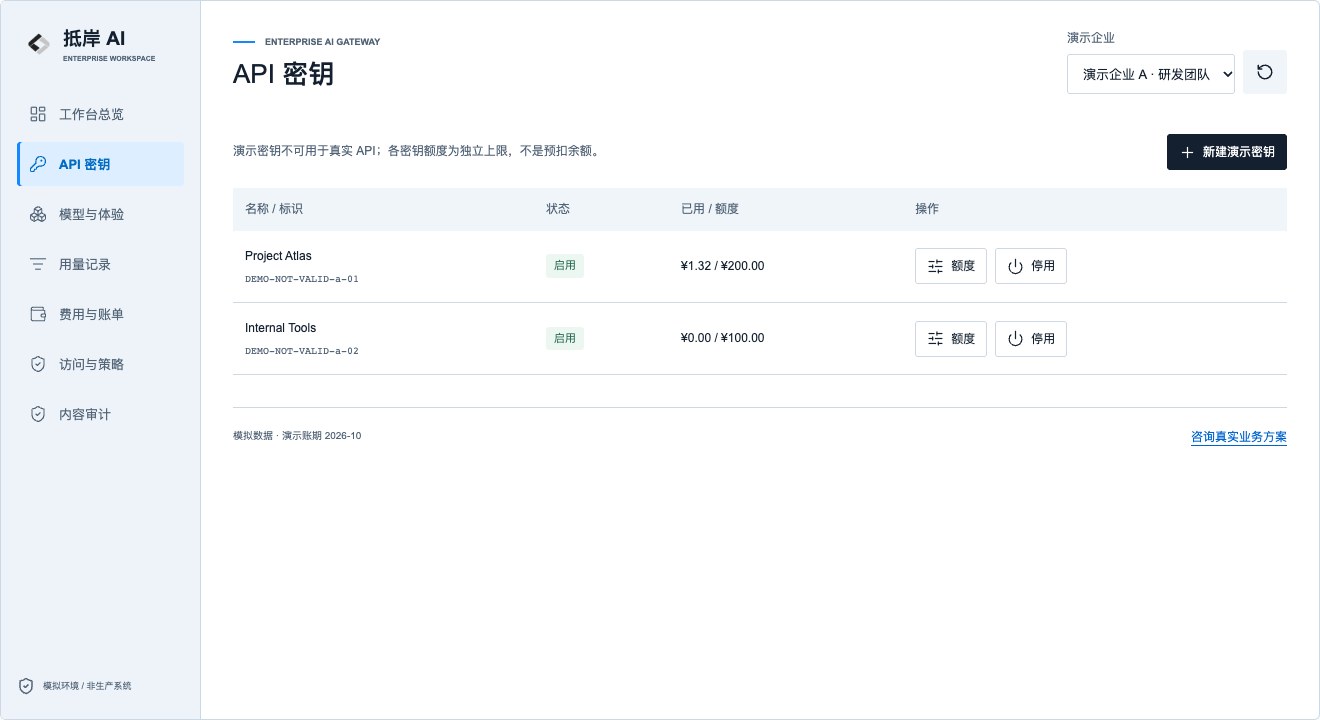Viewport: 1320px width, 720px height.
Task: Click the Internal Tools key name
Action: [x=280, y=328]
